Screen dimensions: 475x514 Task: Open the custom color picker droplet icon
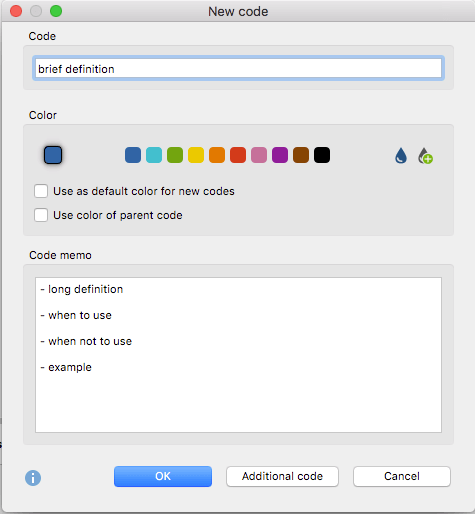click(401, 156)
